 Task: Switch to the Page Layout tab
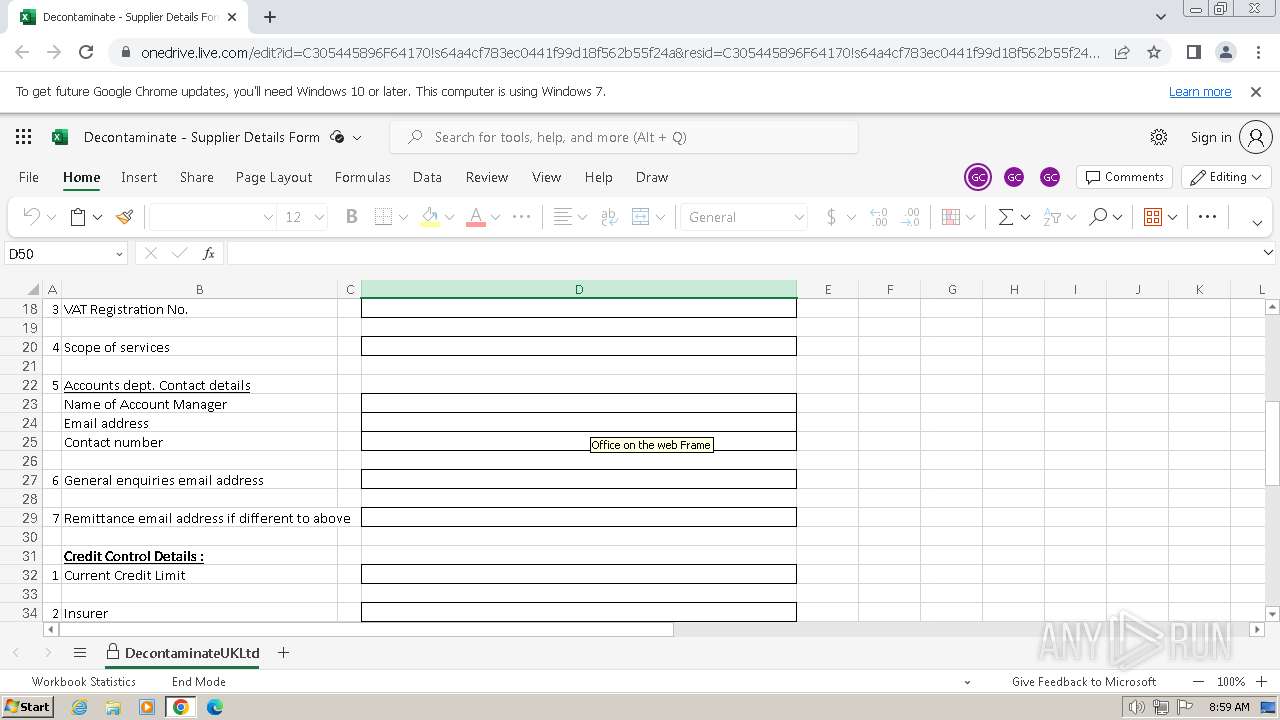[274, 177]
